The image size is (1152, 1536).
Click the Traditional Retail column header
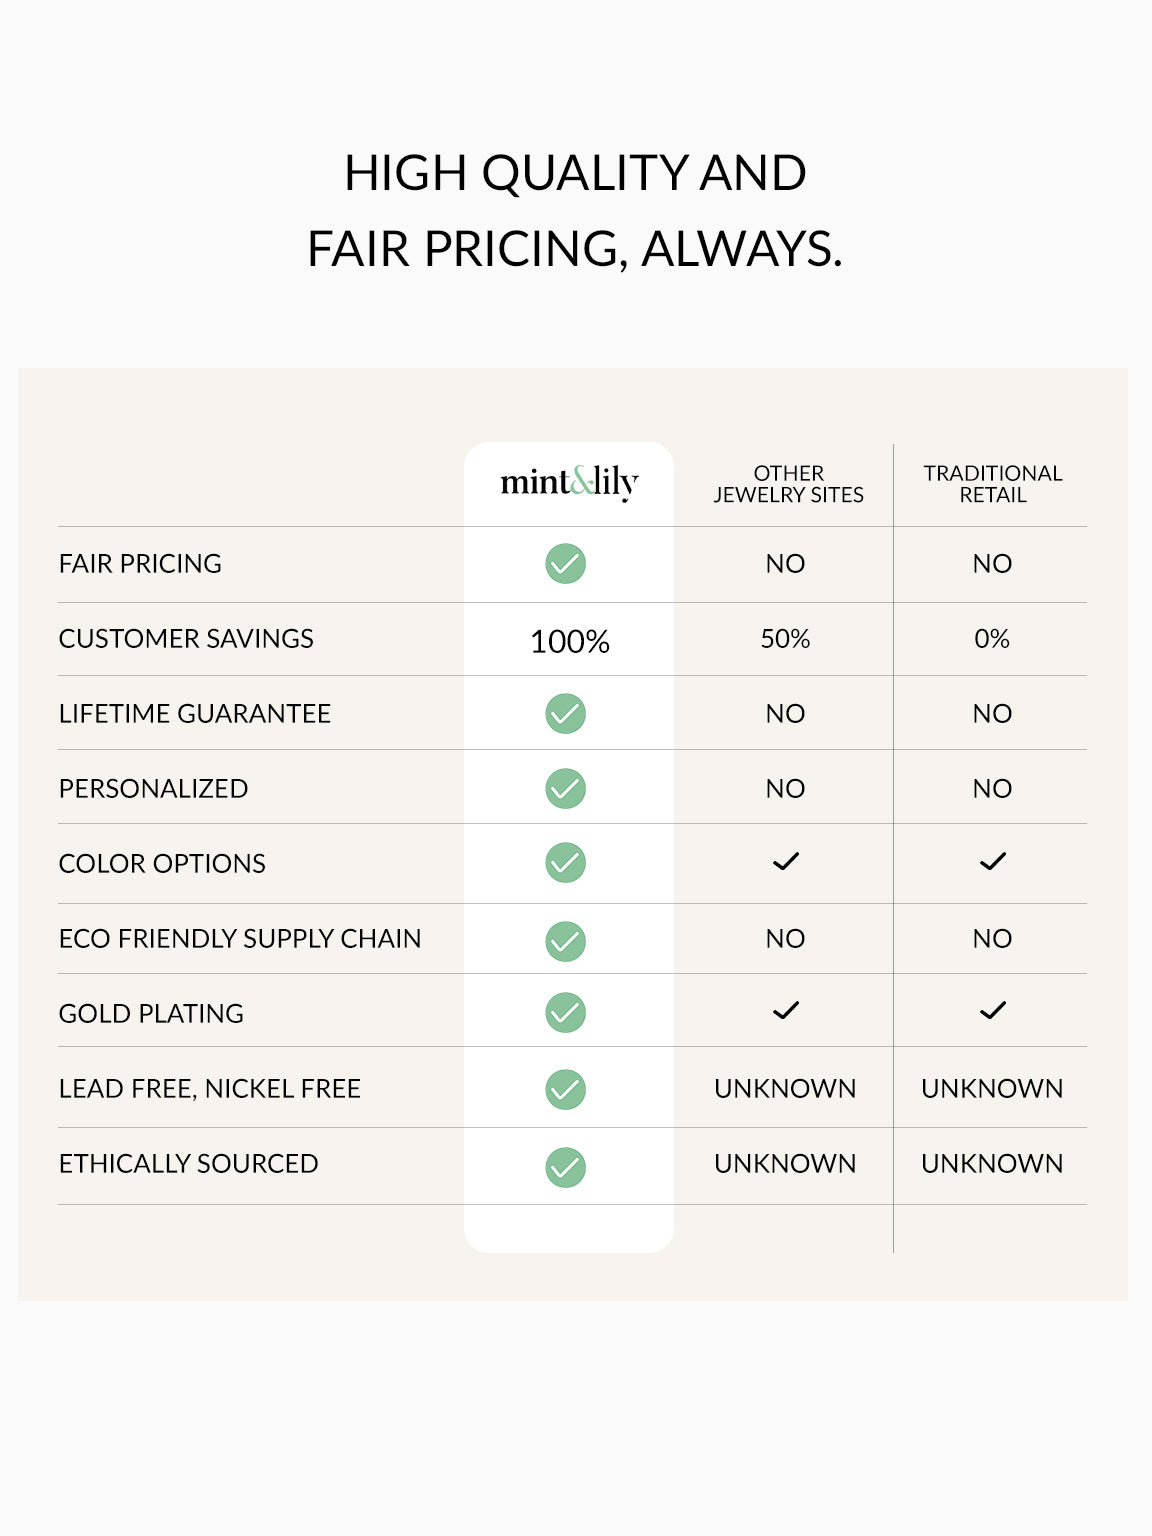coord(993,484)
